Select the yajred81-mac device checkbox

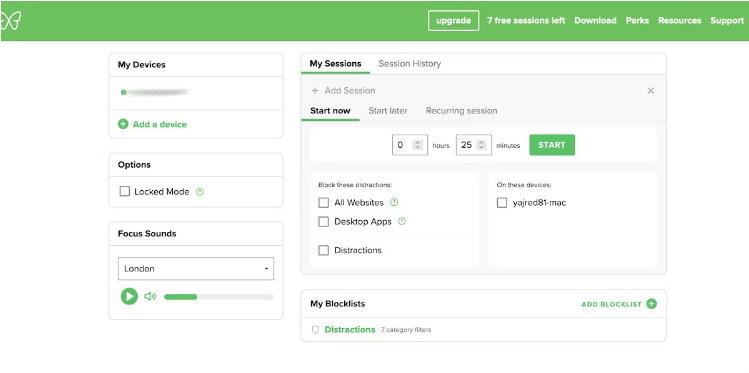coord(502,202)
